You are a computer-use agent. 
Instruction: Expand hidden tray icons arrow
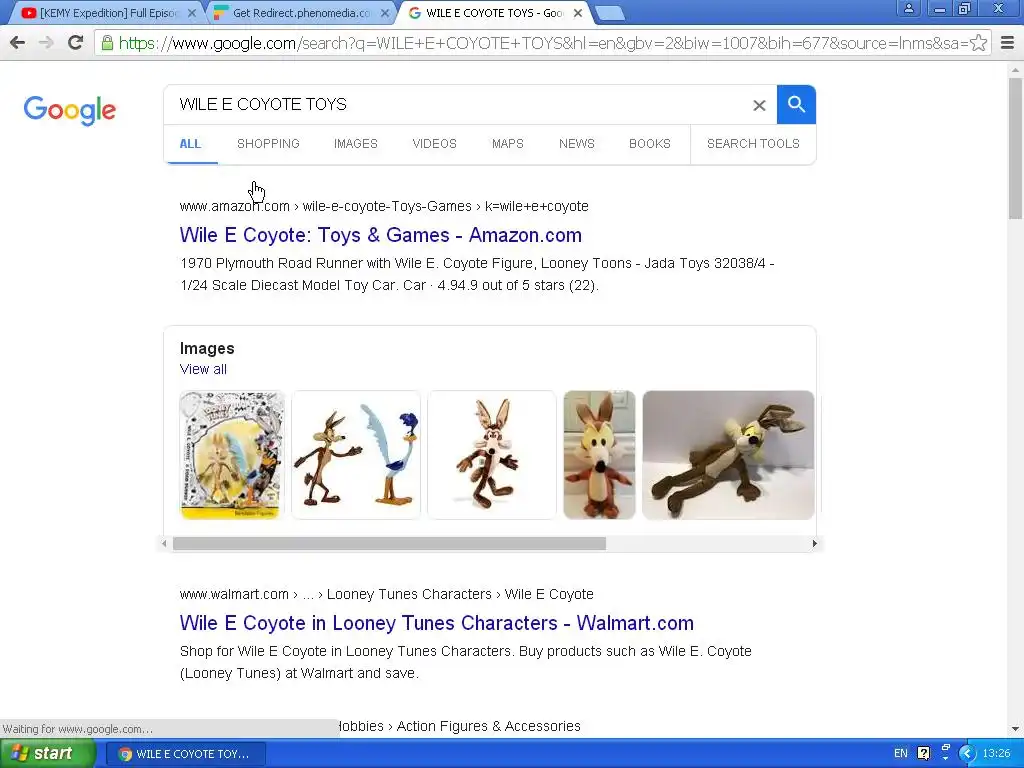click(x=967, y=754)
